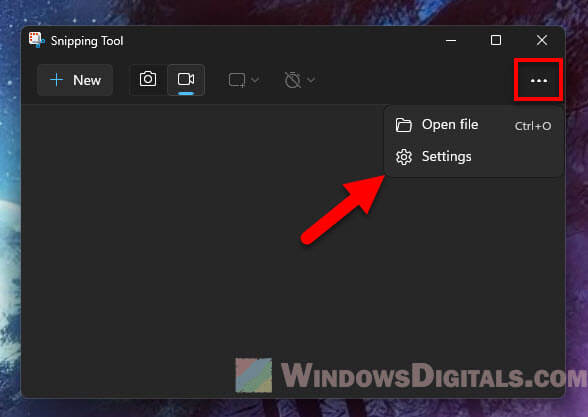This screenshot has width=588, height=417.
Task: Switch to video Record mode
Action: click(186, 80)
